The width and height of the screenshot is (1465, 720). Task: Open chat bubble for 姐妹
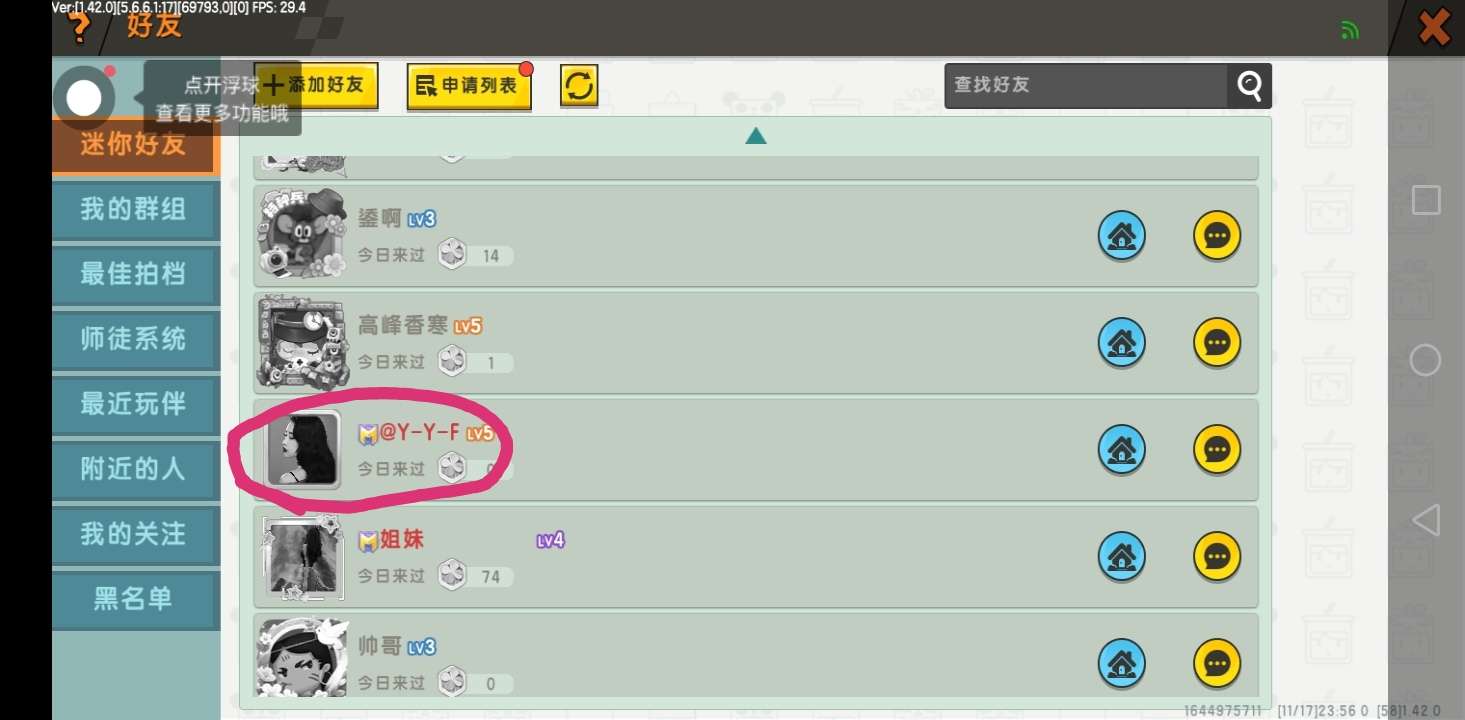tap(1217, 557)
